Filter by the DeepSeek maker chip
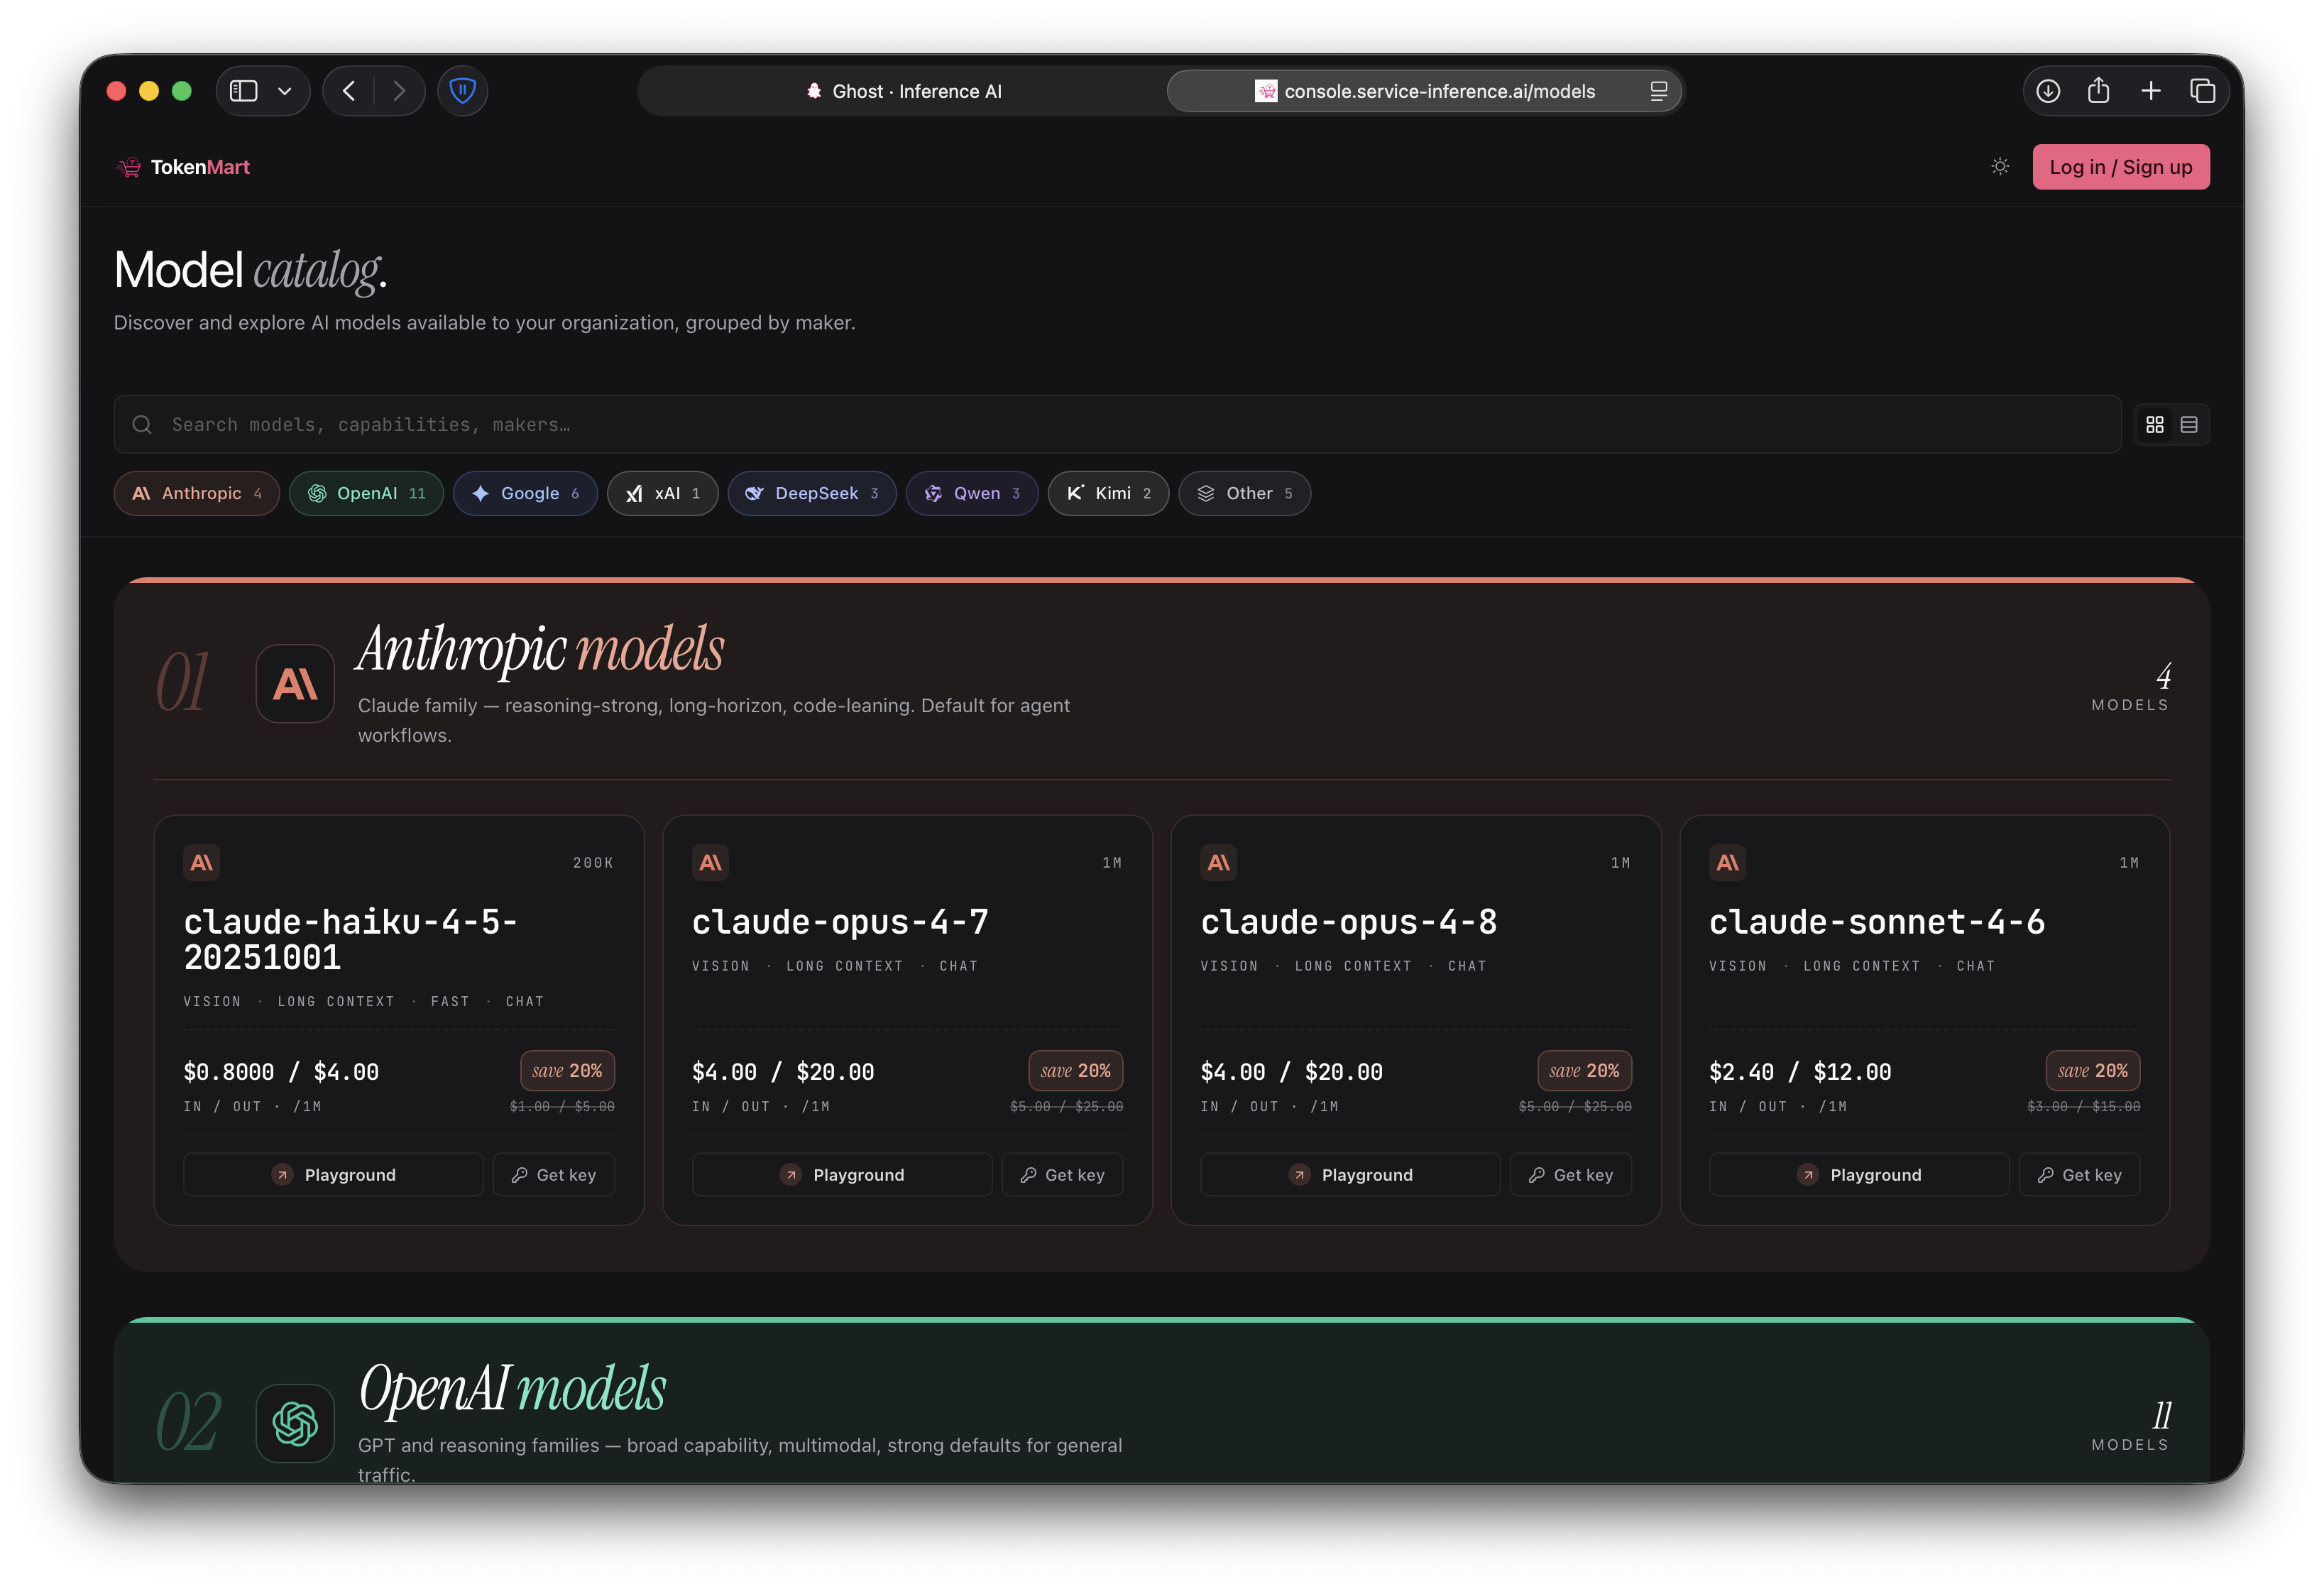The image size is (2324, 1589). (812, 493)
